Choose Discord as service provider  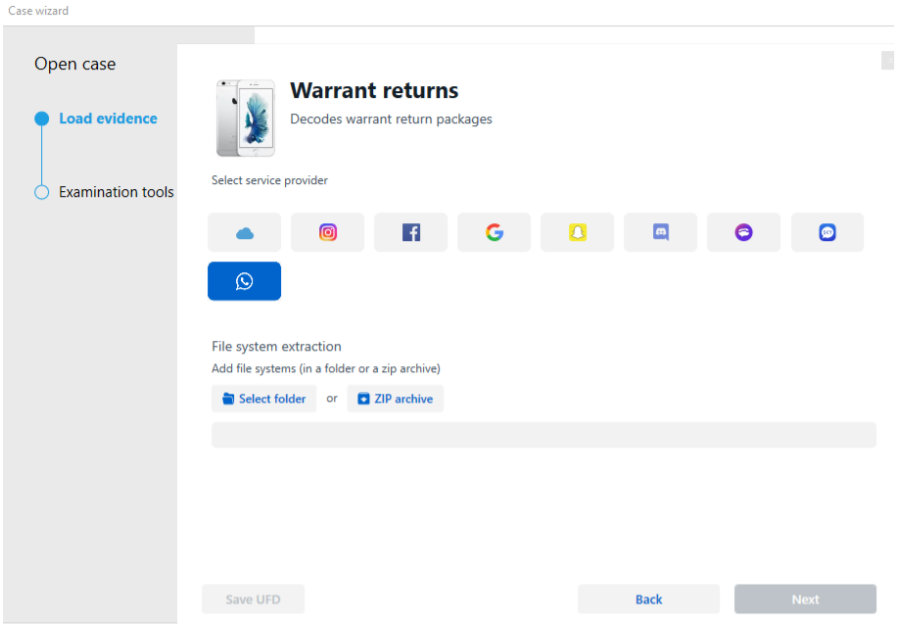tap(660, 232)
